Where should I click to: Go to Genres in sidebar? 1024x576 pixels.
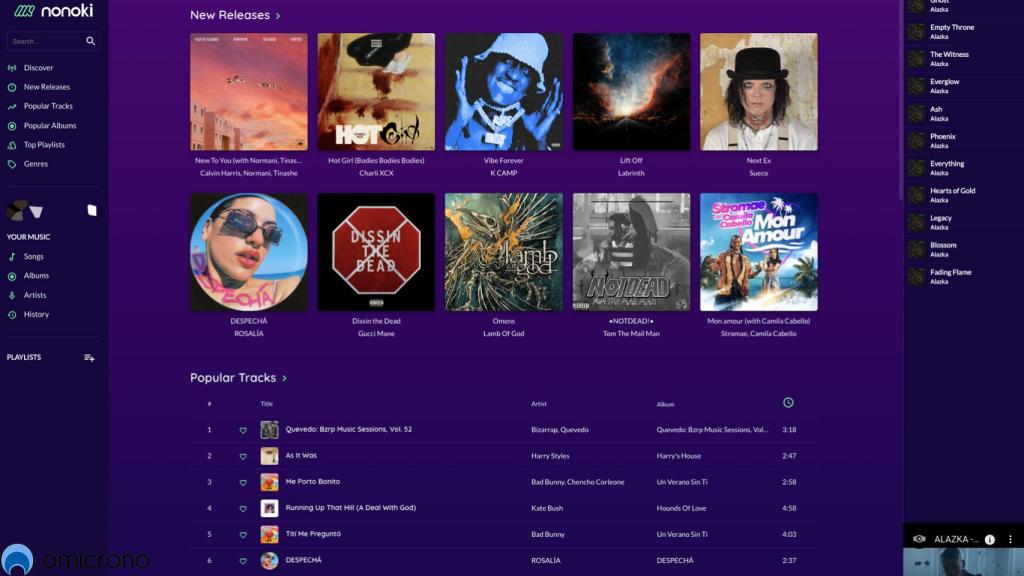coord(35,164)
